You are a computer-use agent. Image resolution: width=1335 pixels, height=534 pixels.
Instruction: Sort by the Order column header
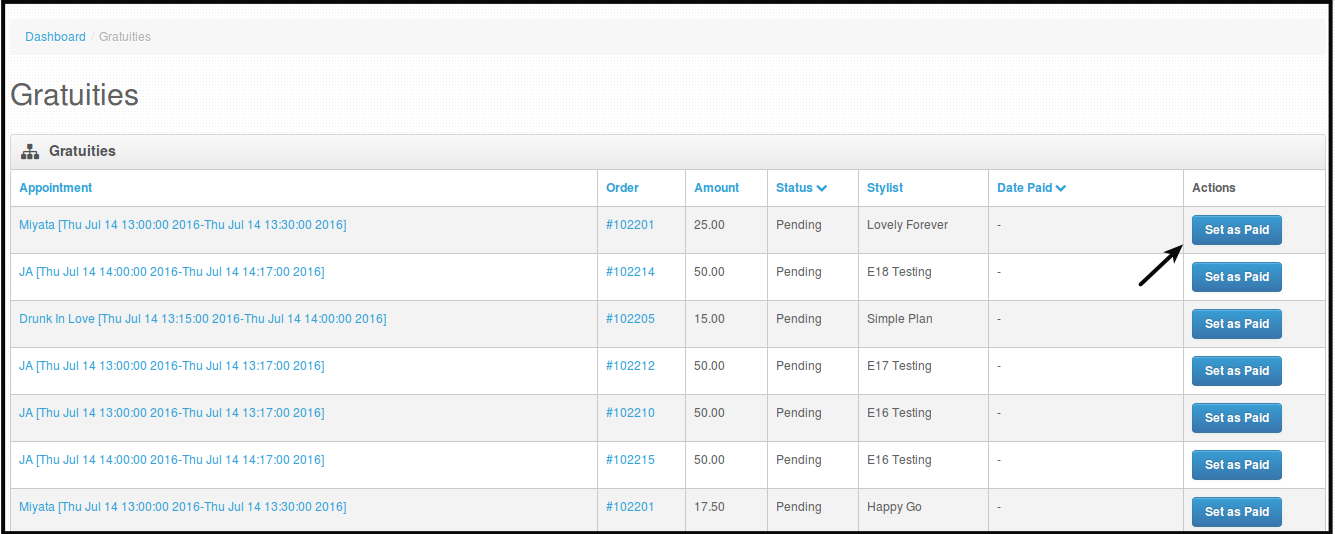[622, 188]
